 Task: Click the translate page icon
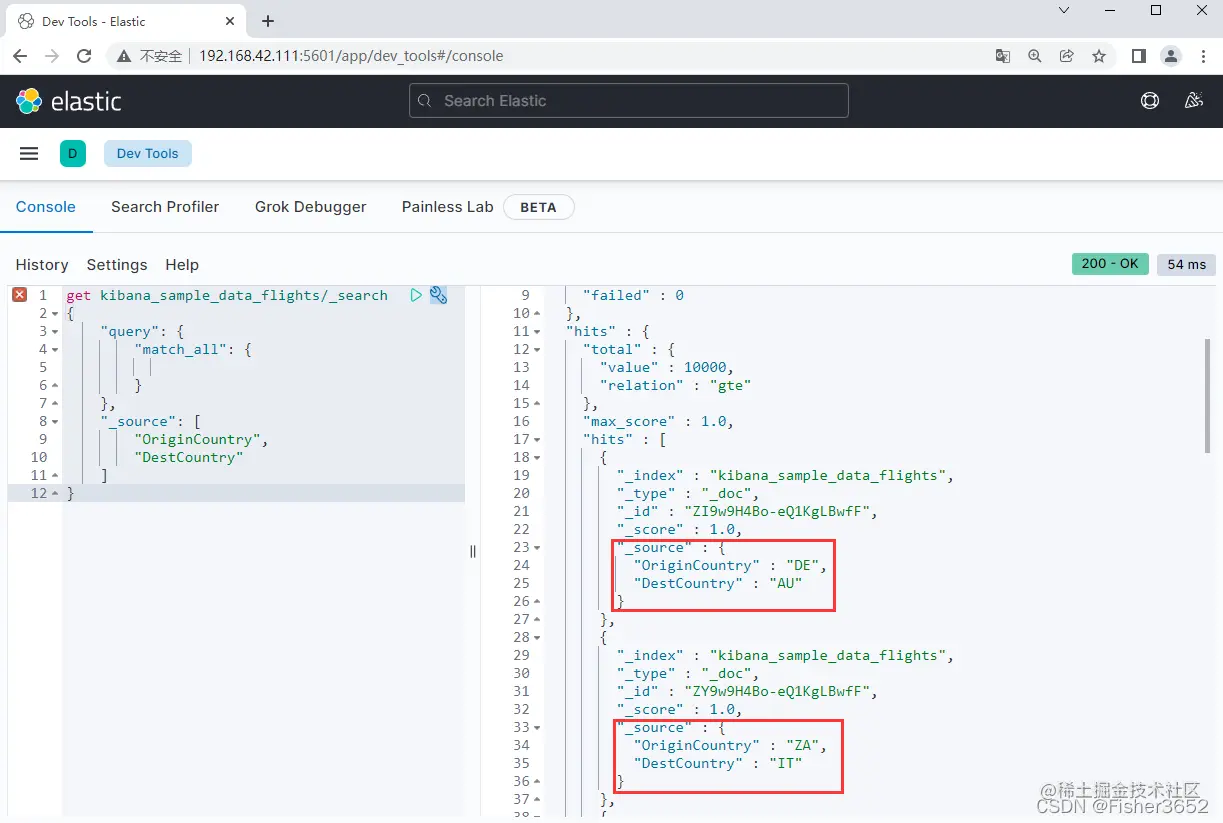pos(1003,56)
